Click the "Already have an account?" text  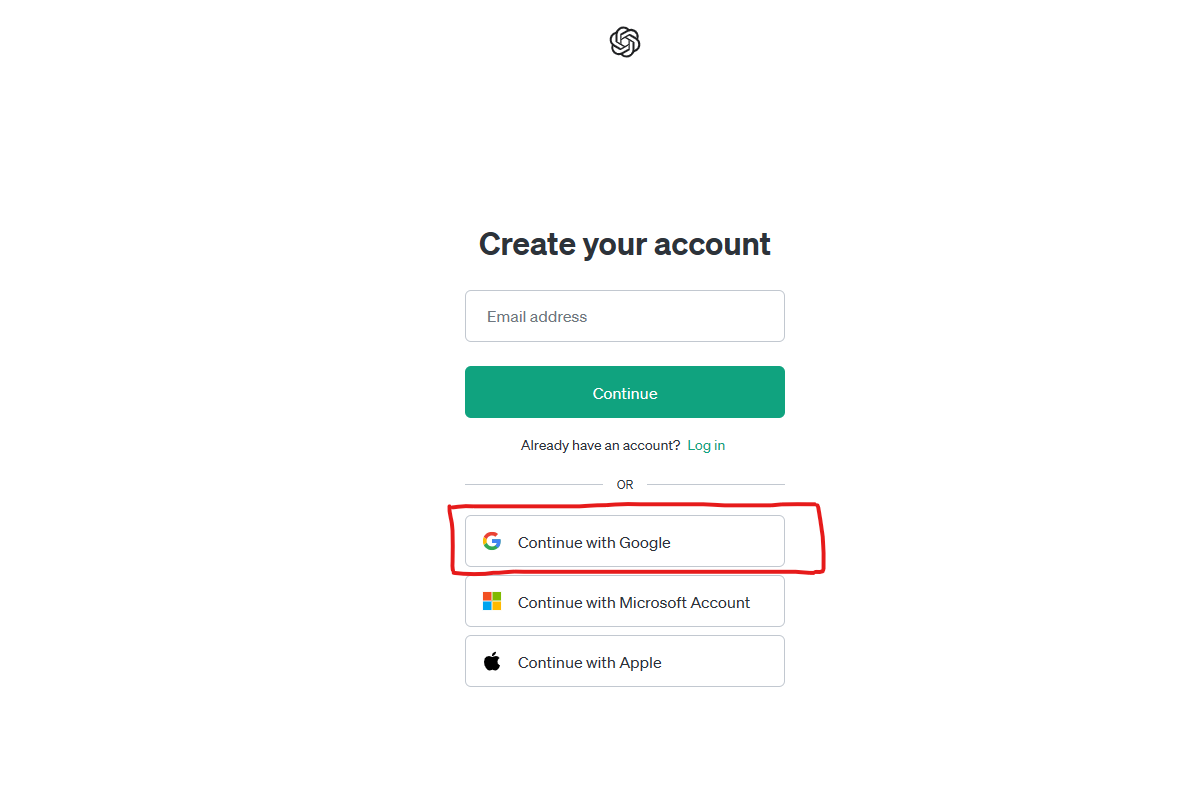pos(600,445)
